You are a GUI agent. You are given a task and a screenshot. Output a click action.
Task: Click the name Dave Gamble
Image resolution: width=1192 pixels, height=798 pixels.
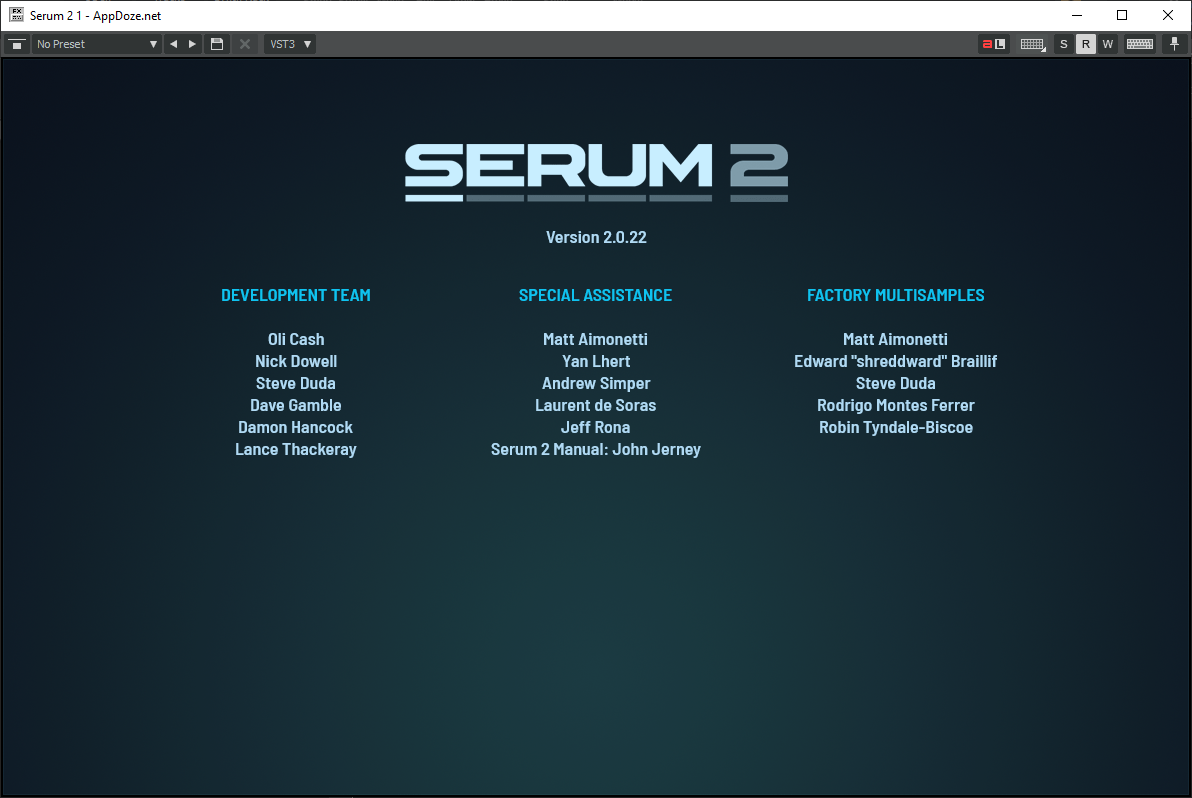(296, 405)
